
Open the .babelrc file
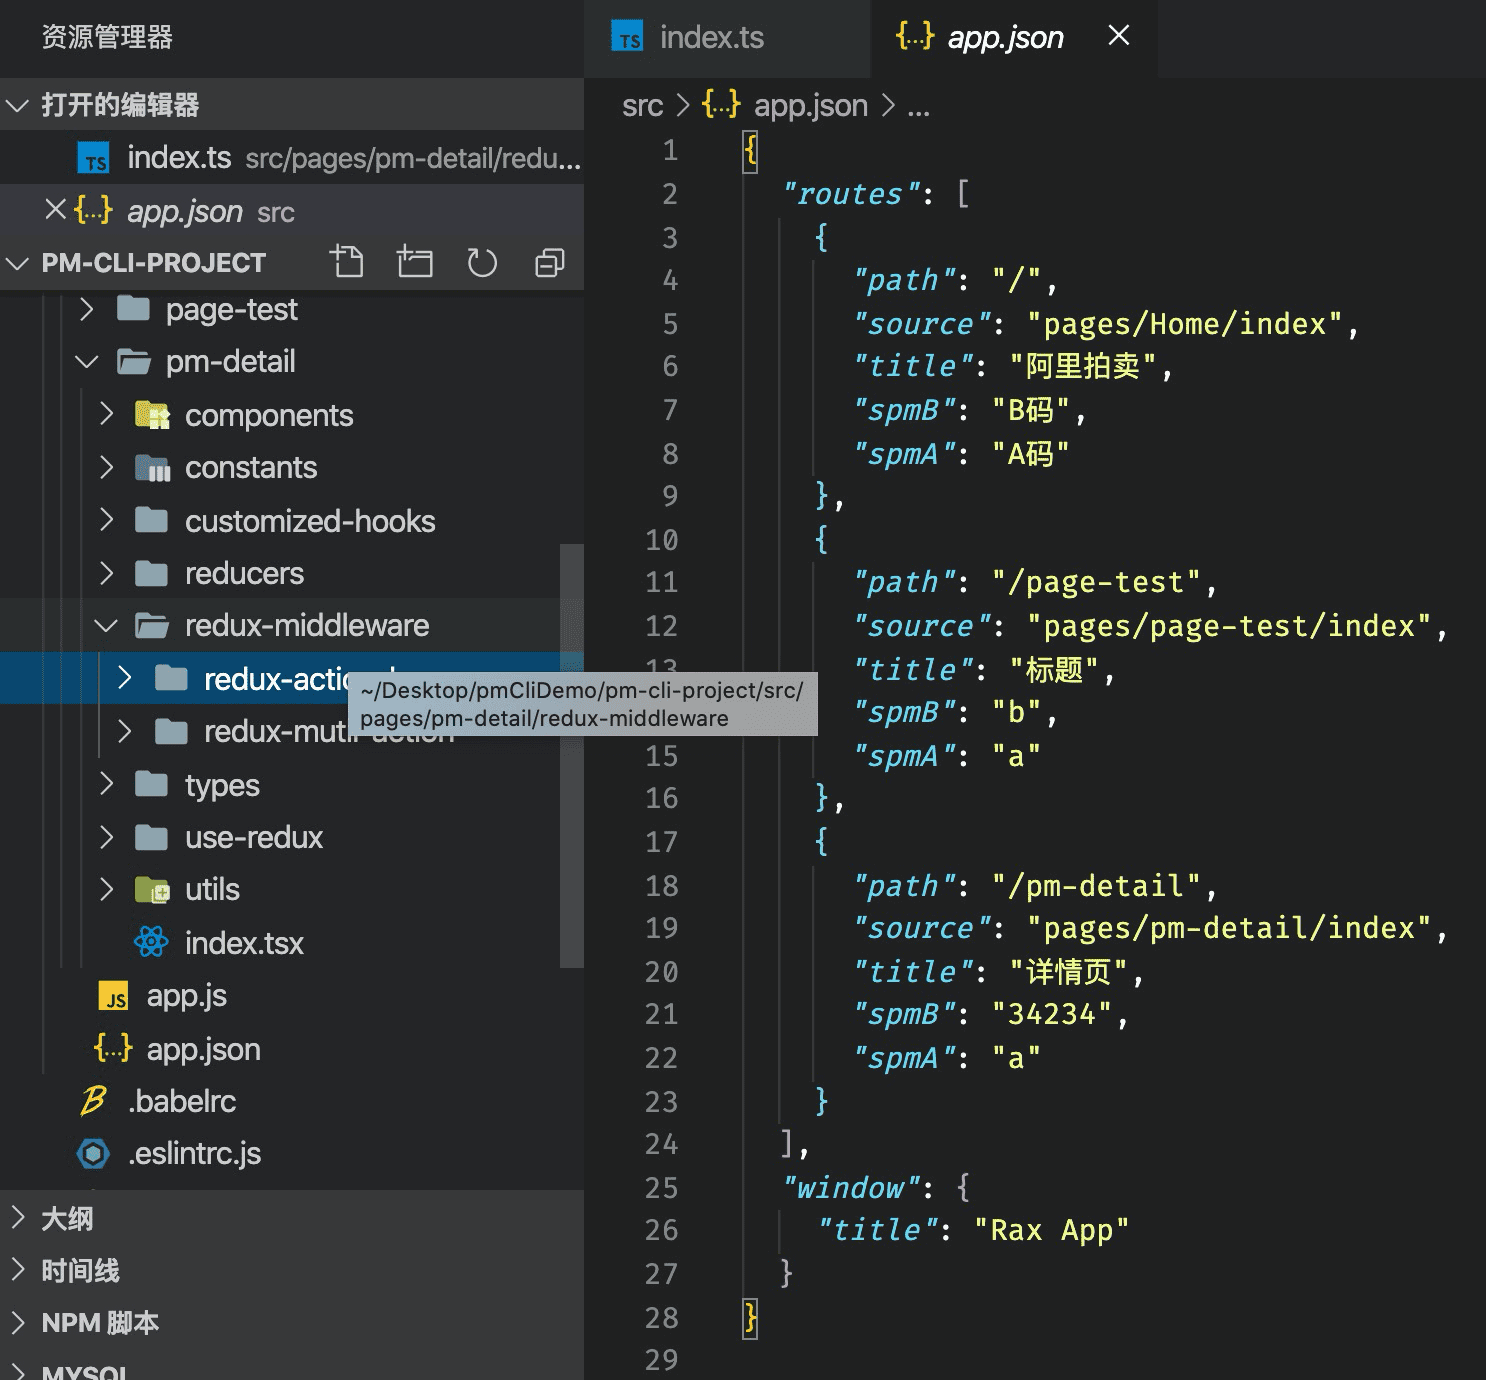[x=182, y=1101]
